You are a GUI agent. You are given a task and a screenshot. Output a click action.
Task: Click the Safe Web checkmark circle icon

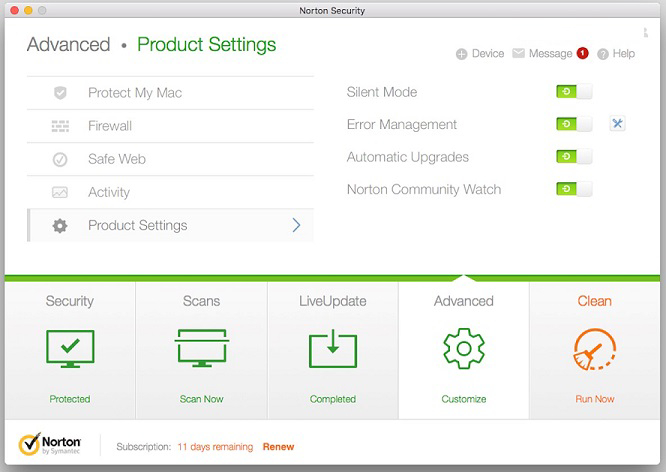(60, 159)
